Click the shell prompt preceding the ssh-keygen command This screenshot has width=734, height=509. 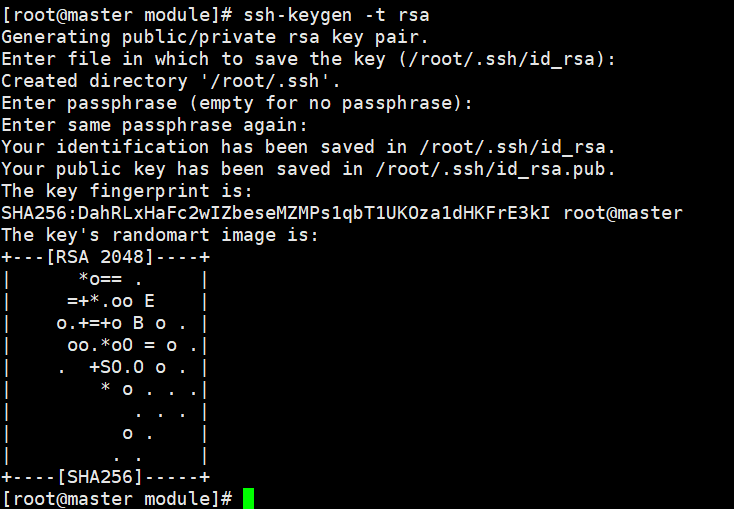point(116,14)
